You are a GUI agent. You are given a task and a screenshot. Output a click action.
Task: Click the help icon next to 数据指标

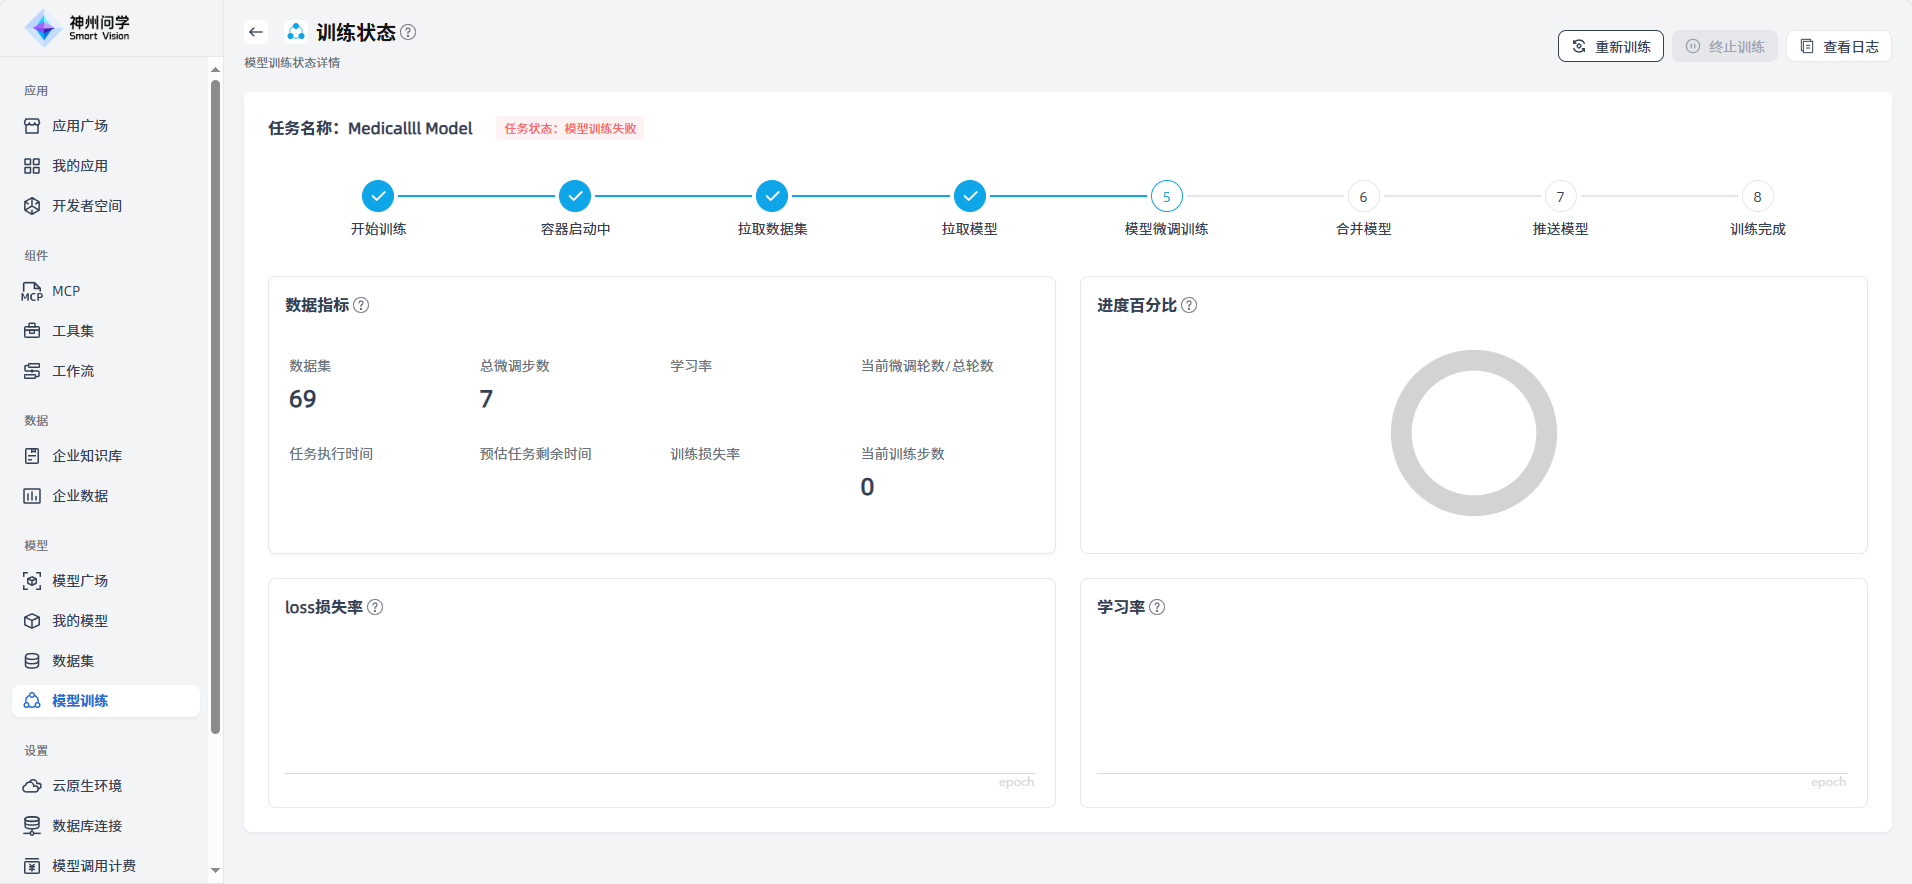(x=362, y=305)
